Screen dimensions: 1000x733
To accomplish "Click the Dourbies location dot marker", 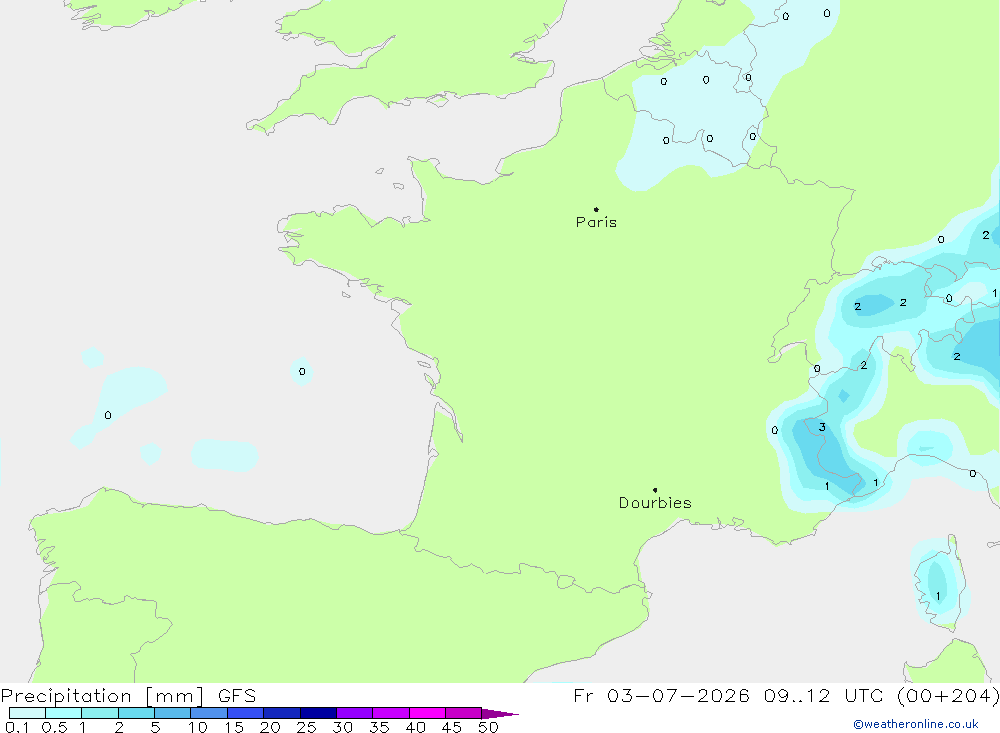I will (x=655, y=490).
